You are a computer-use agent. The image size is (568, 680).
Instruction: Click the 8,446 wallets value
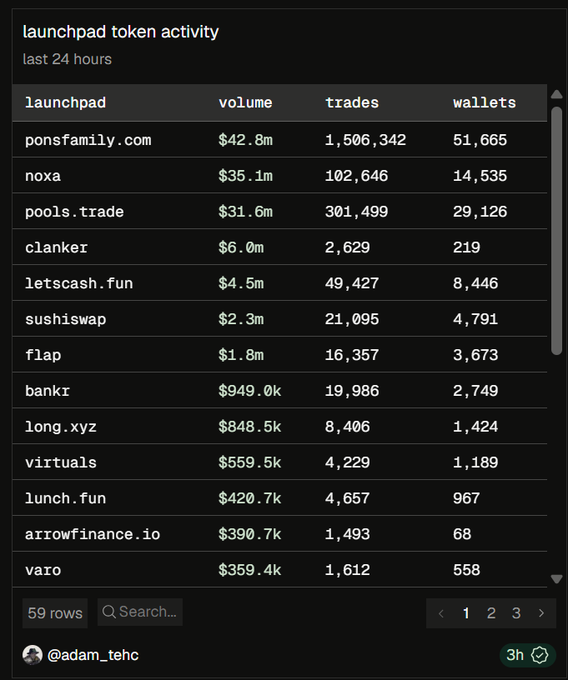[x=476, y=284]
